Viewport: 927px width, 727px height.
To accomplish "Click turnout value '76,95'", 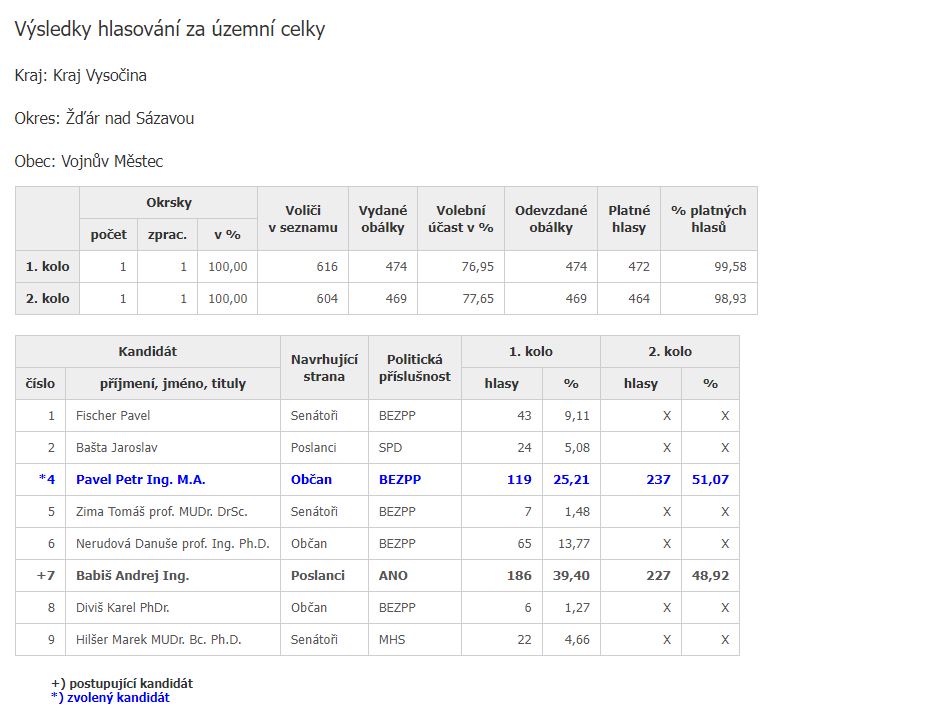I will (477, 267).
